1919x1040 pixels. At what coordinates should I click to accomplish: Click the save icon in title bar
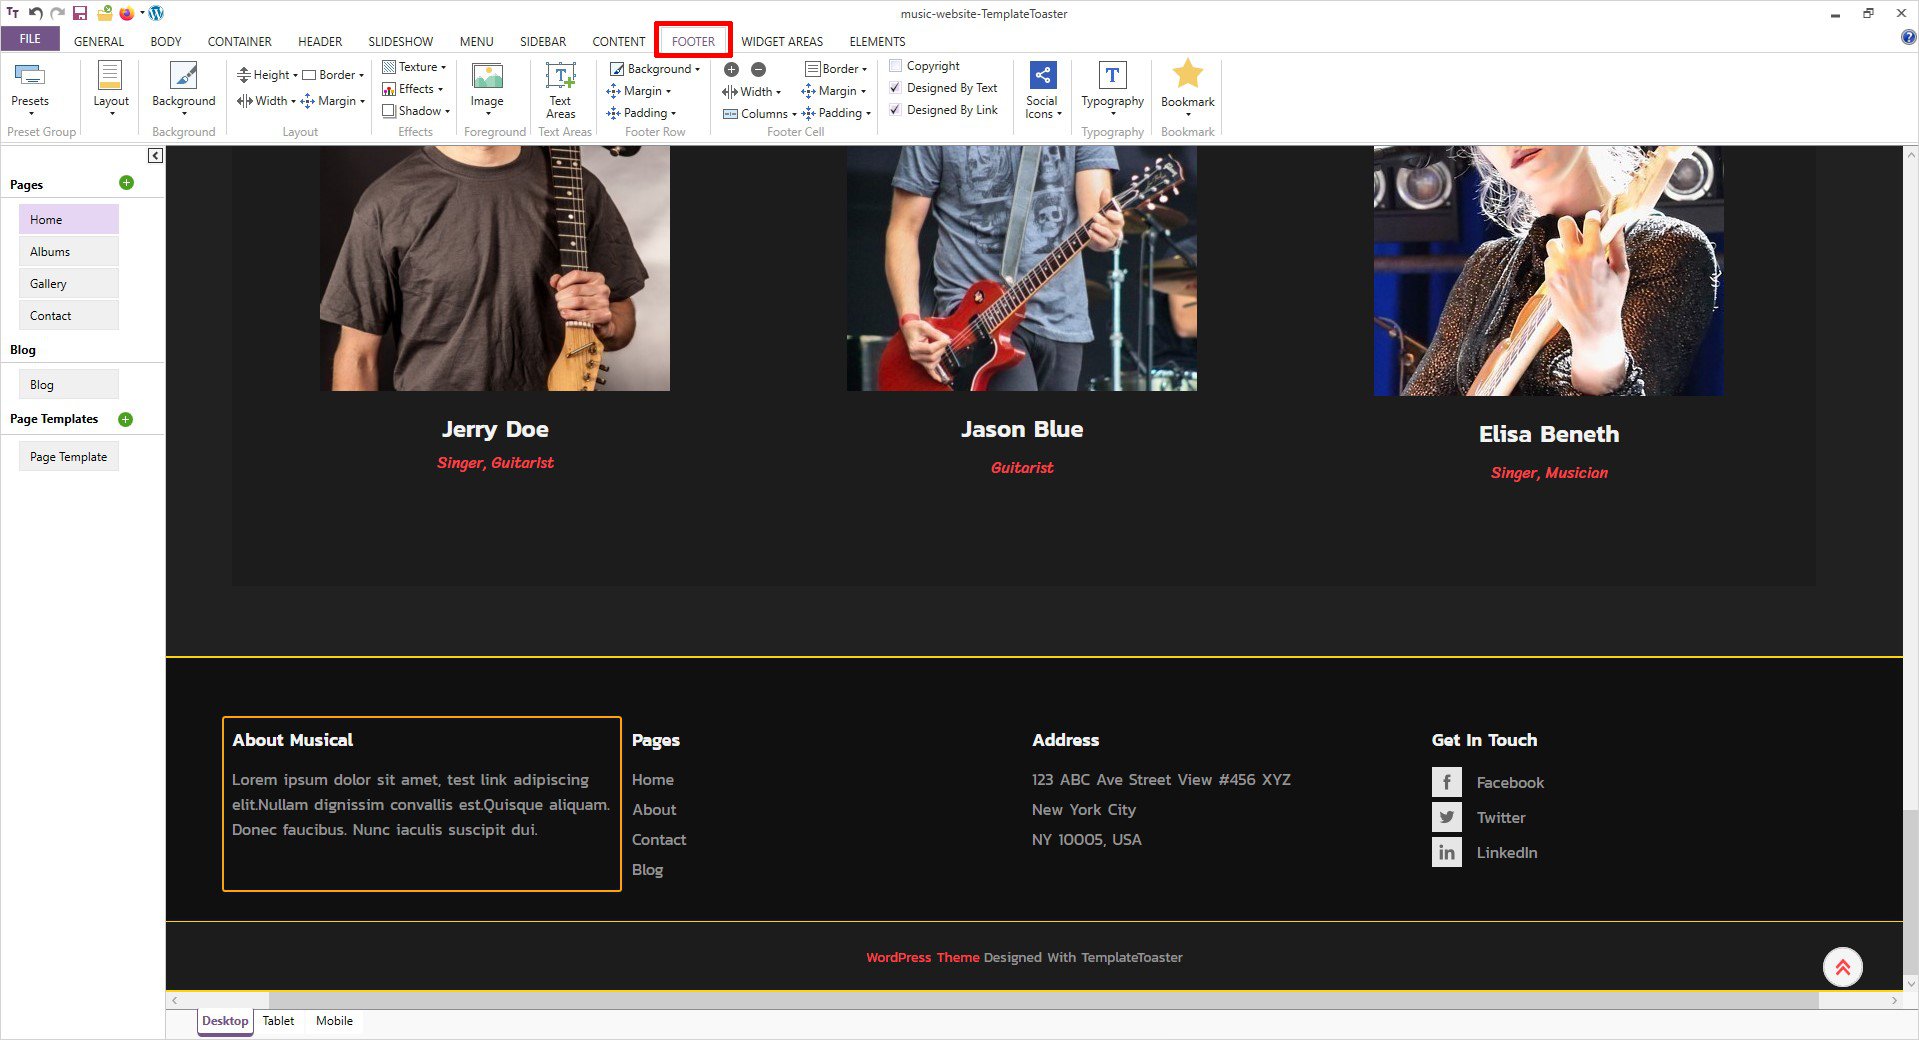coord(80,13)
